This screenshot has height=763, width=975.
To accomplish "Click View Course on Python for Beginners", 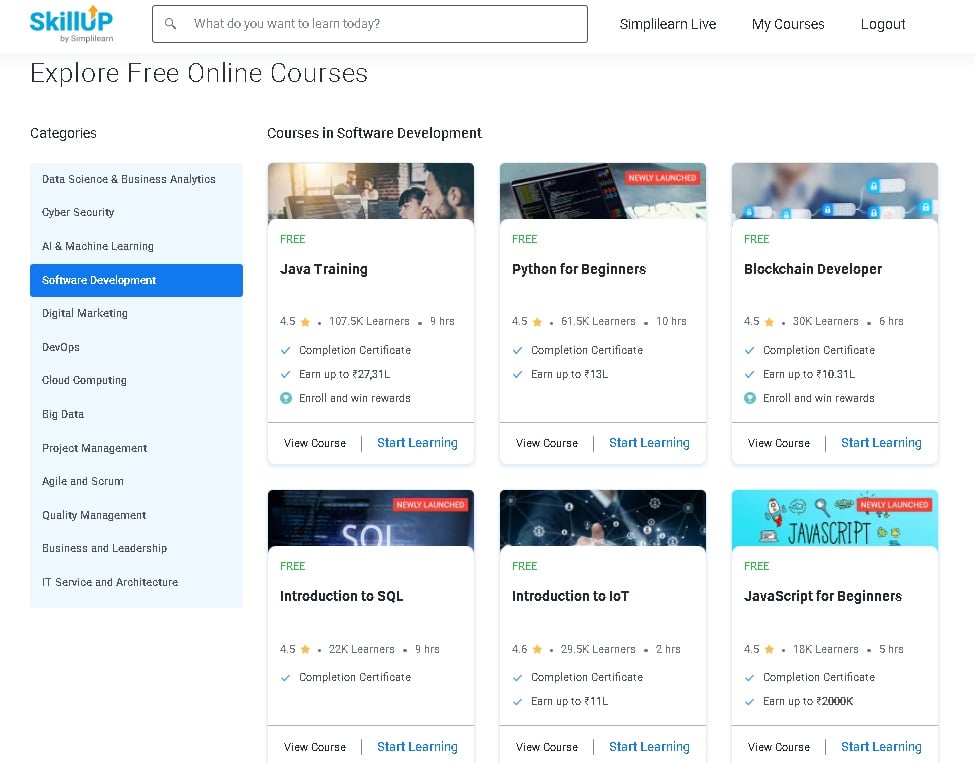I will (x=547, y=443).
